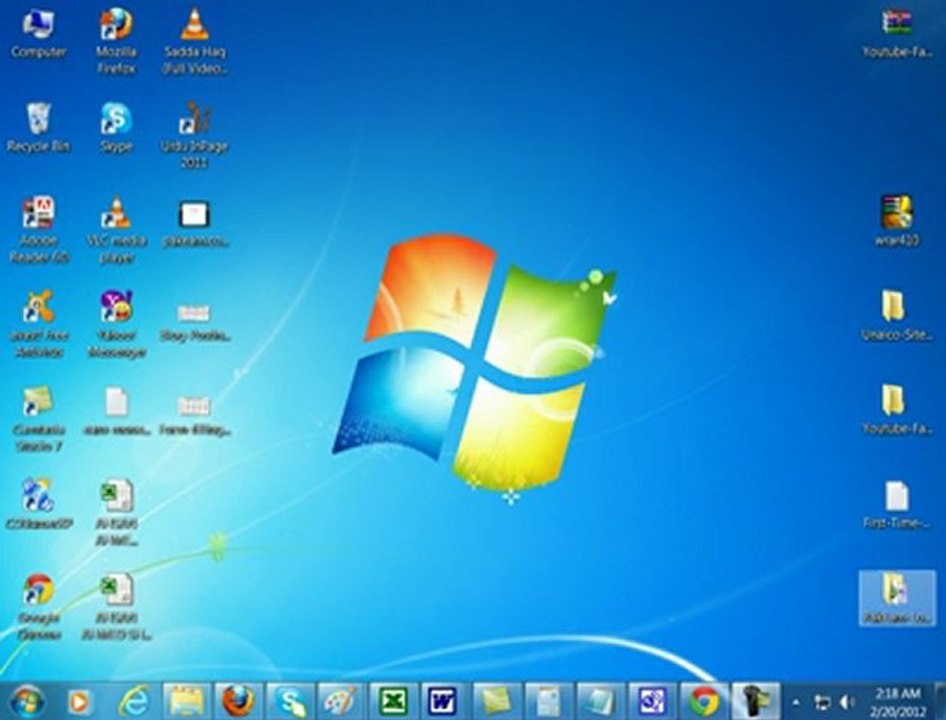Select the white thumbnail file below Urdu InPage

pos(194,223)
